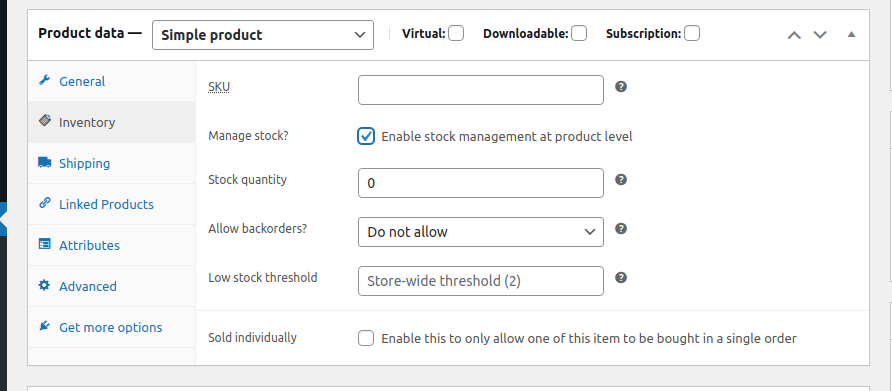Open the Get more options tab
The height and width of the screenshot is (391, 892).
112,327
